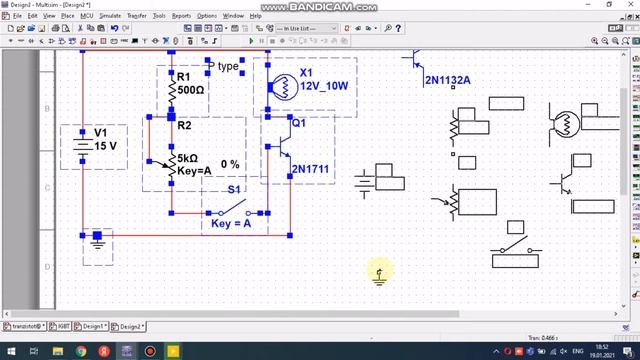Open the Windows Start menu
Viewport: 640px width, 360px height.
pyautogui.click(x=11, y=351)
